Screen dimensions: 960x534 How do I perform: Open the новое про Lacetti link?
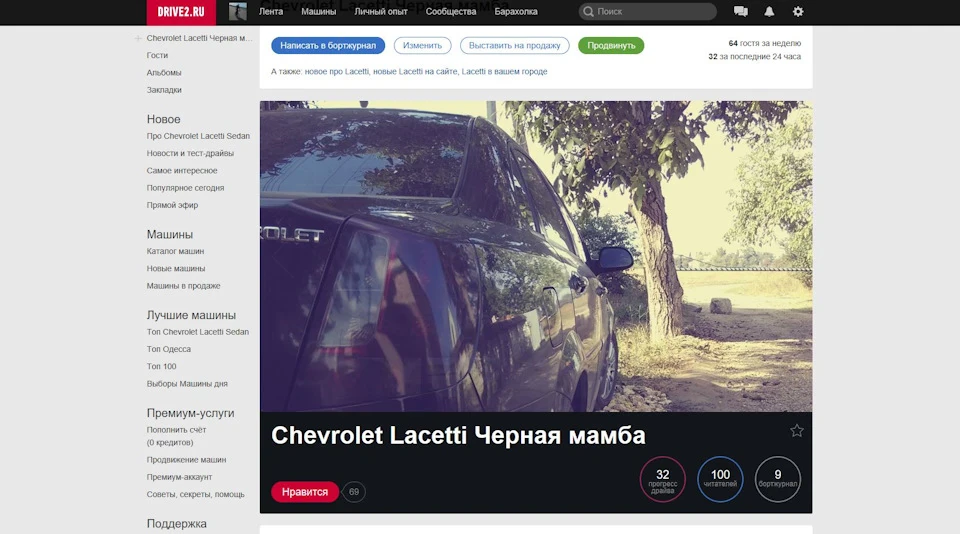[337, 72]
